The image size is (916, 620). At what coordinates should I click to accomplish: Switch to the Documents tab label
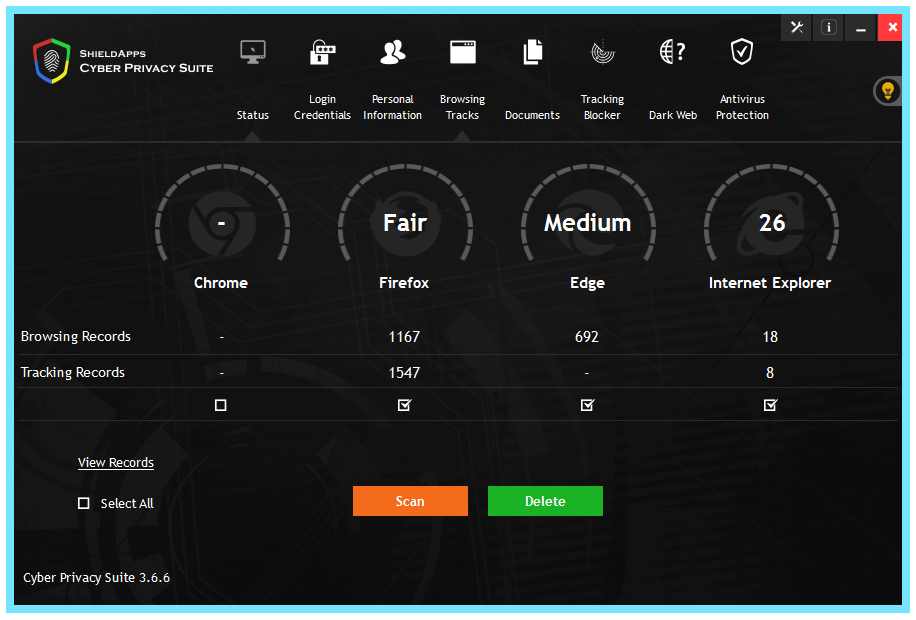point(532,115)
